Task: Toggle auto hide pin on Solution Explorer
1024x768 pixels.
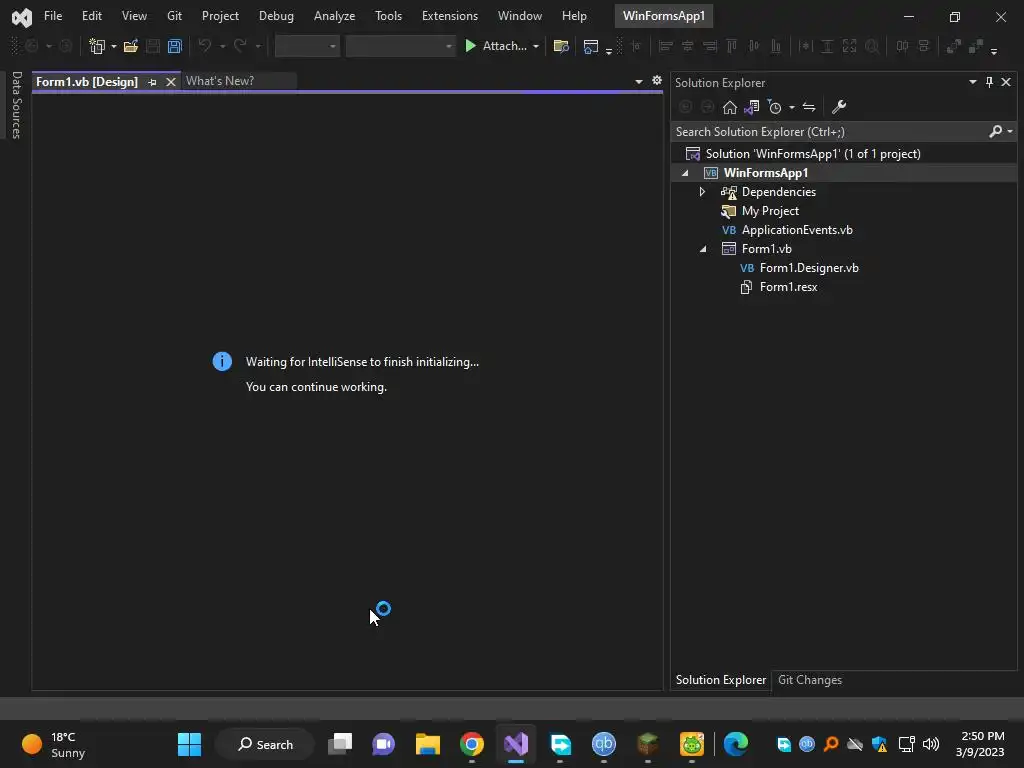Action: tap(989, 82)
